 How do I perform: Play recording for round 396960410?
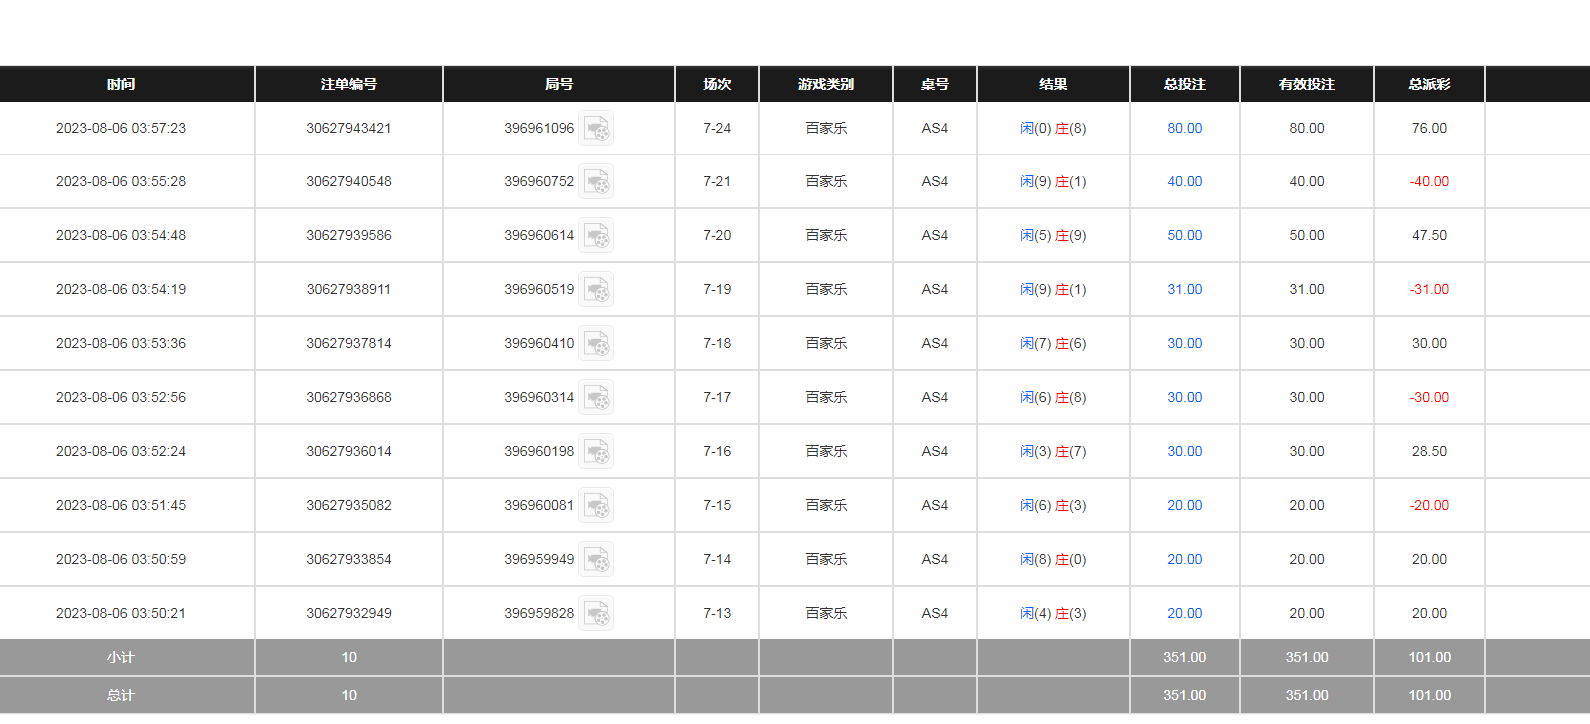coord(597,344)
